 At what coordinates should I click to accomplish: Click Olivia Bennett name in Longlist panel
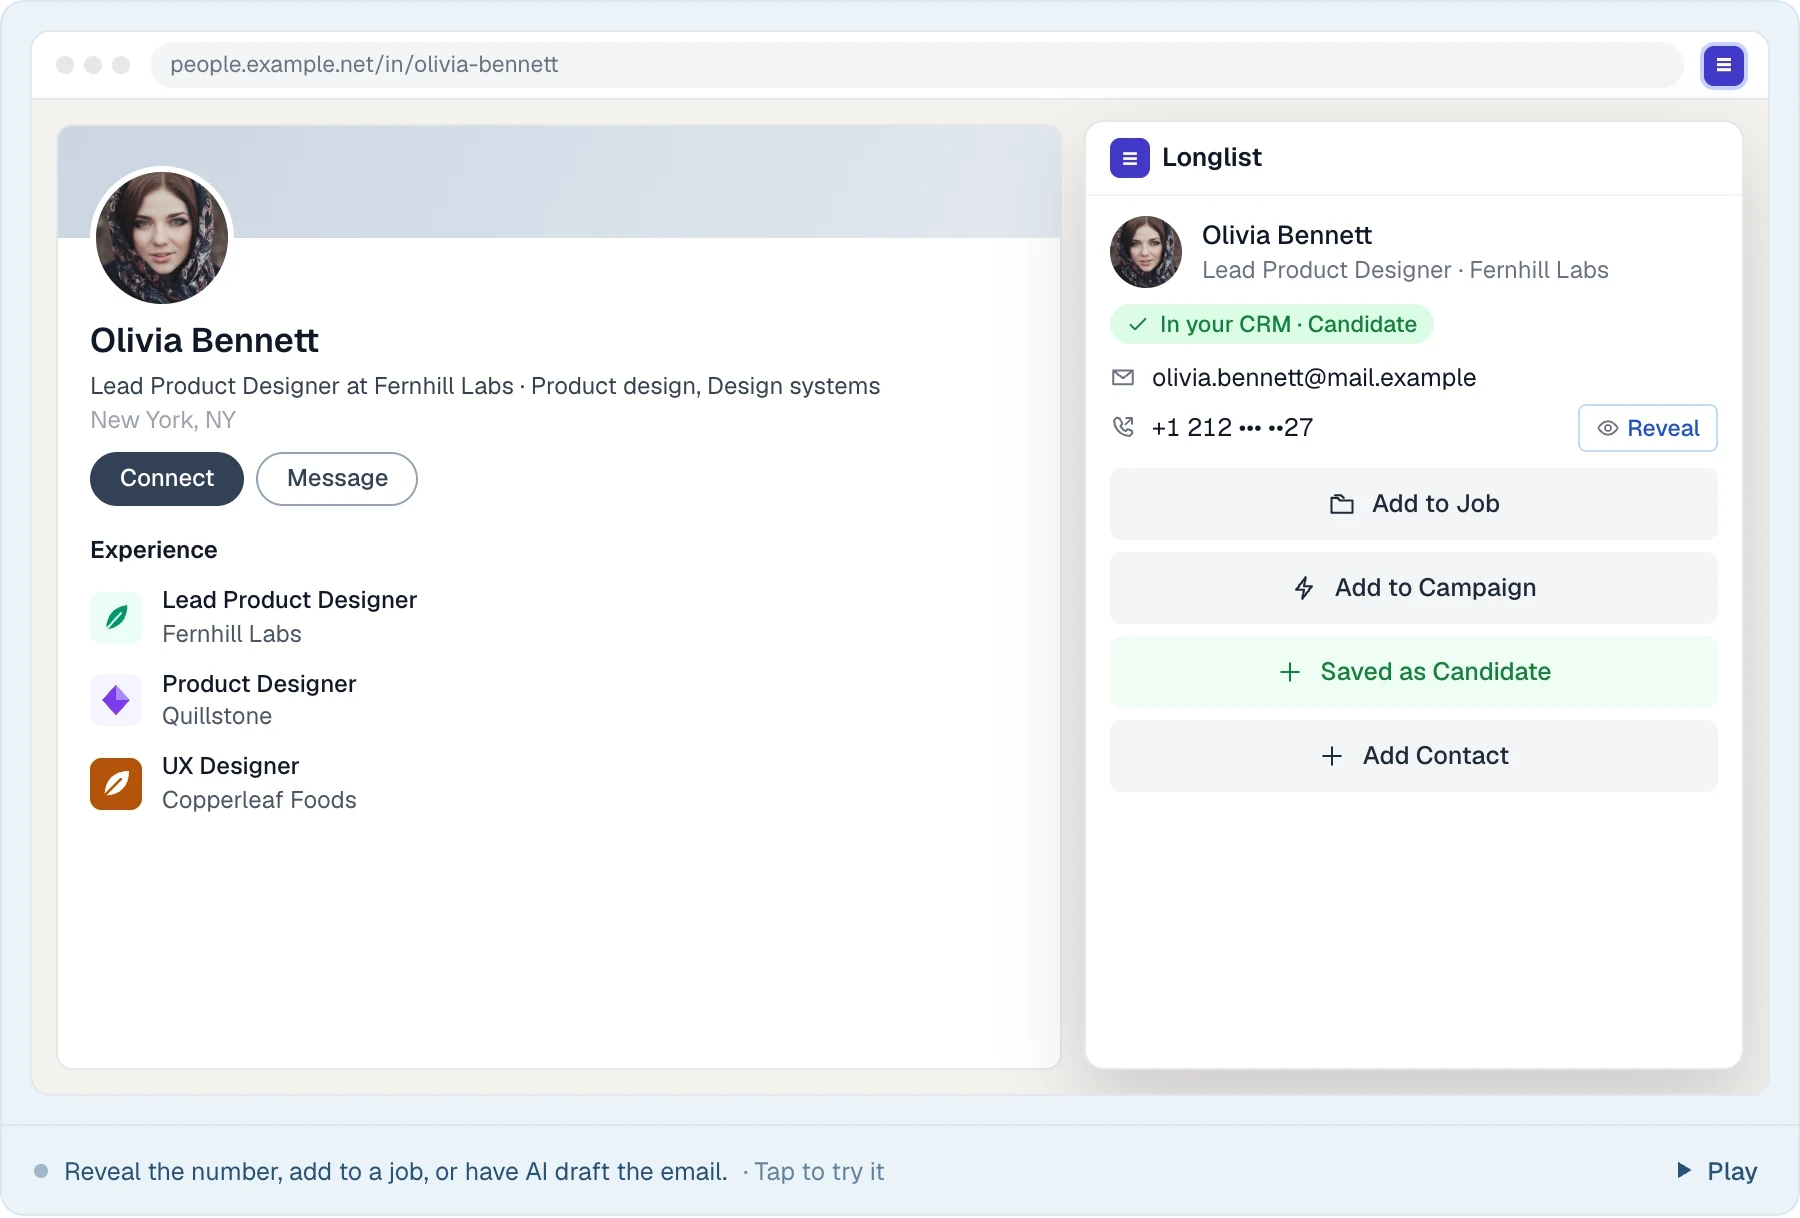click(x=1287, y=235)
